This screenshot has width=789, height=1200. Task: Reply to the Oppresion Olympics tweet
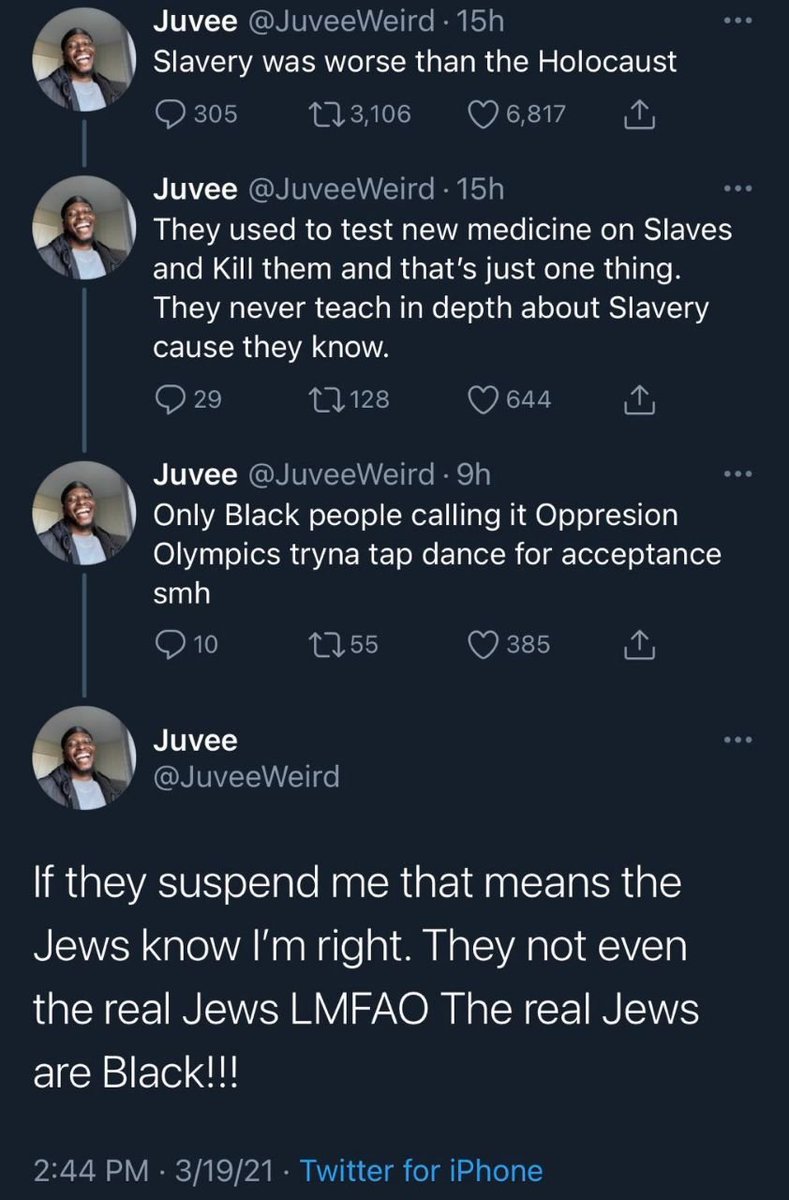168,645
